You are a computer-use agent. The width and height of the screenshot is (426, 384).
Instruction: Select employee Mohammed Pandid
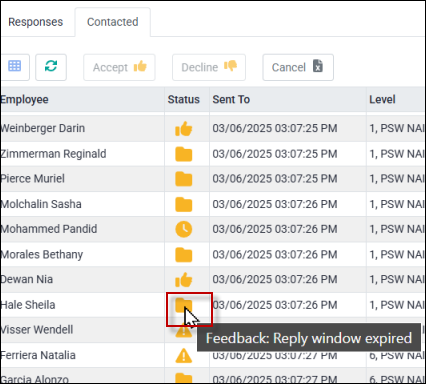pos(49,229)
